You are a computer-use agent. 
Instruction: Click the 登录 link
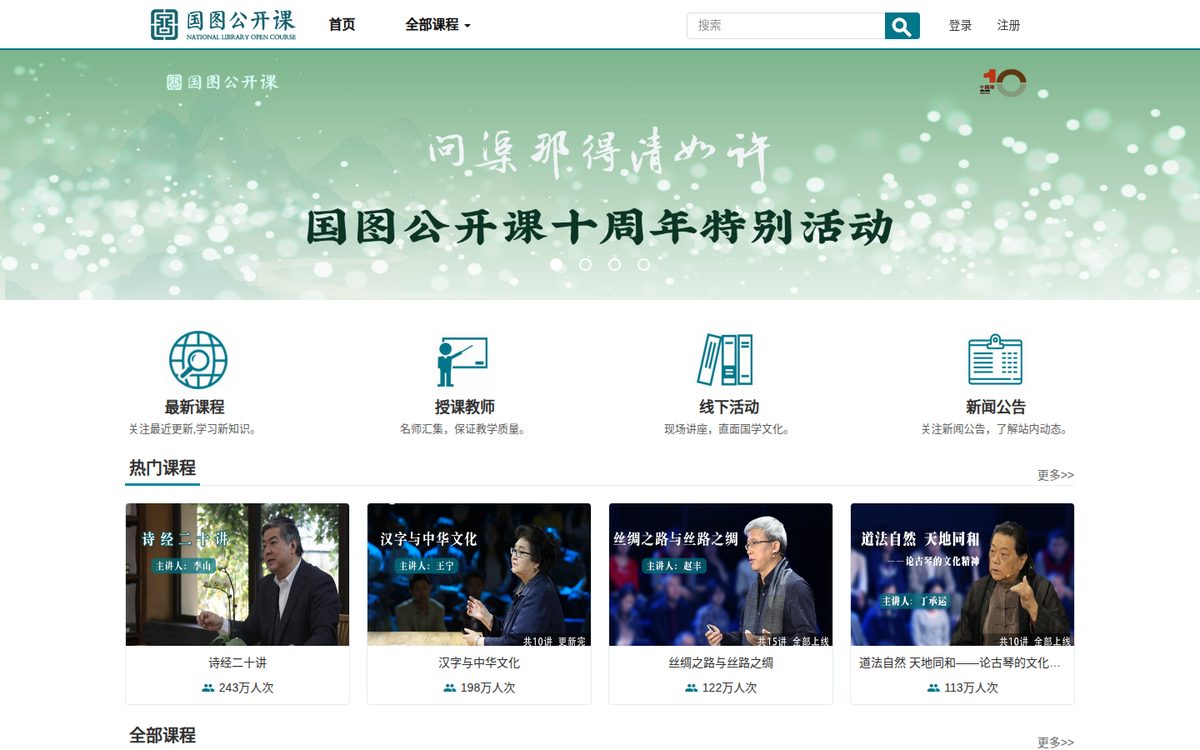[960, 26]
